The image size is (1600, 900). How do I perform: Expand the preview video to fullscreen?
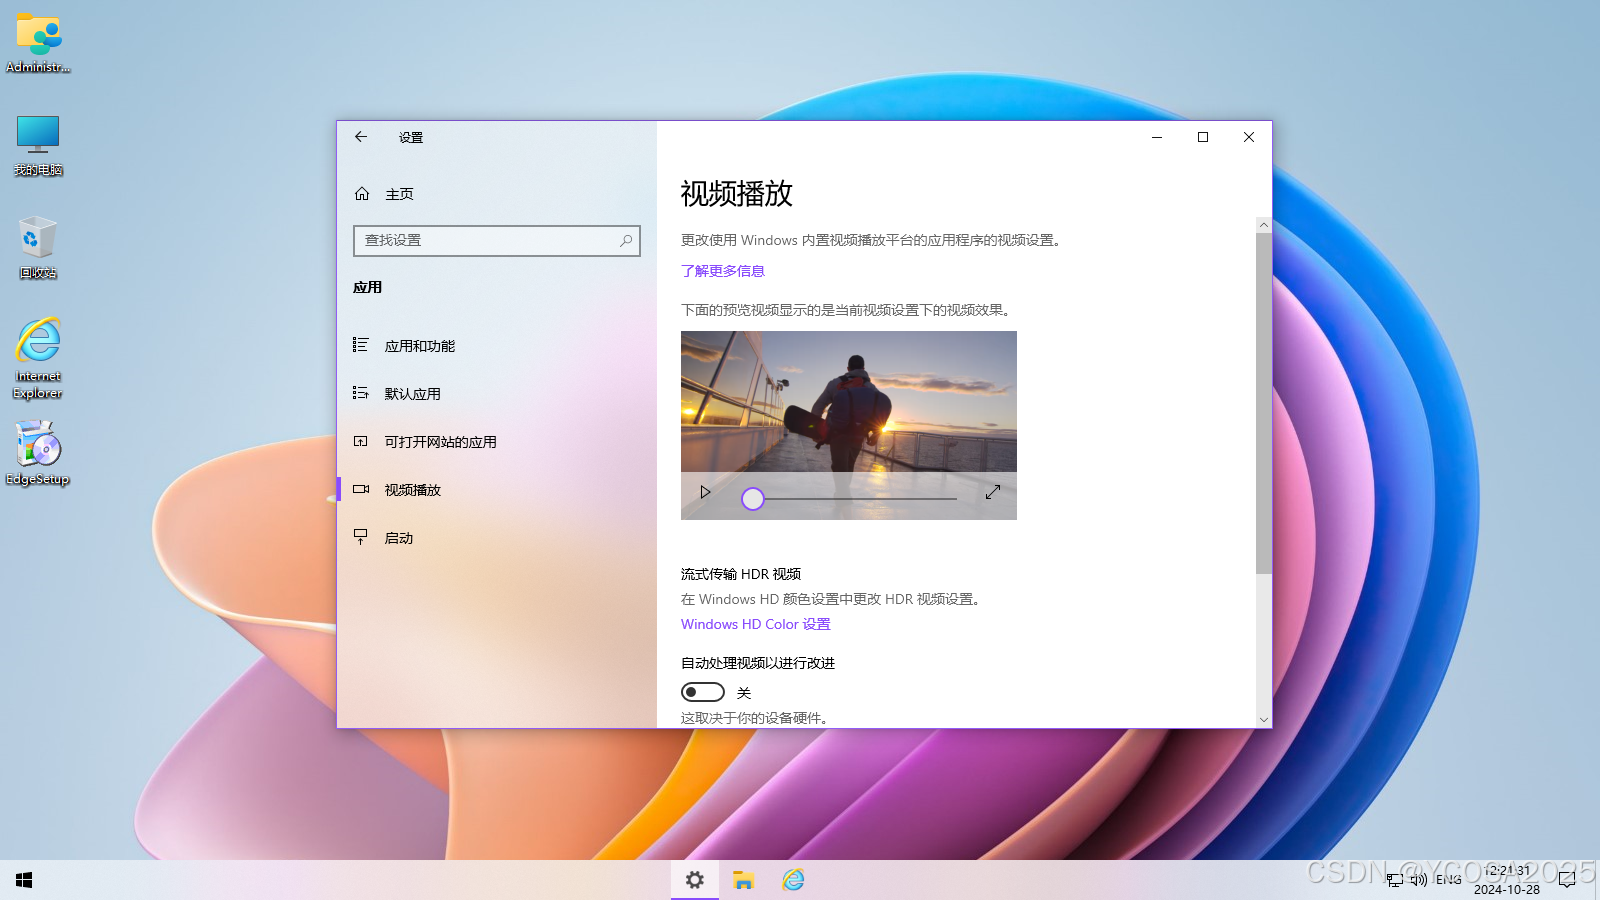[993, 492]
